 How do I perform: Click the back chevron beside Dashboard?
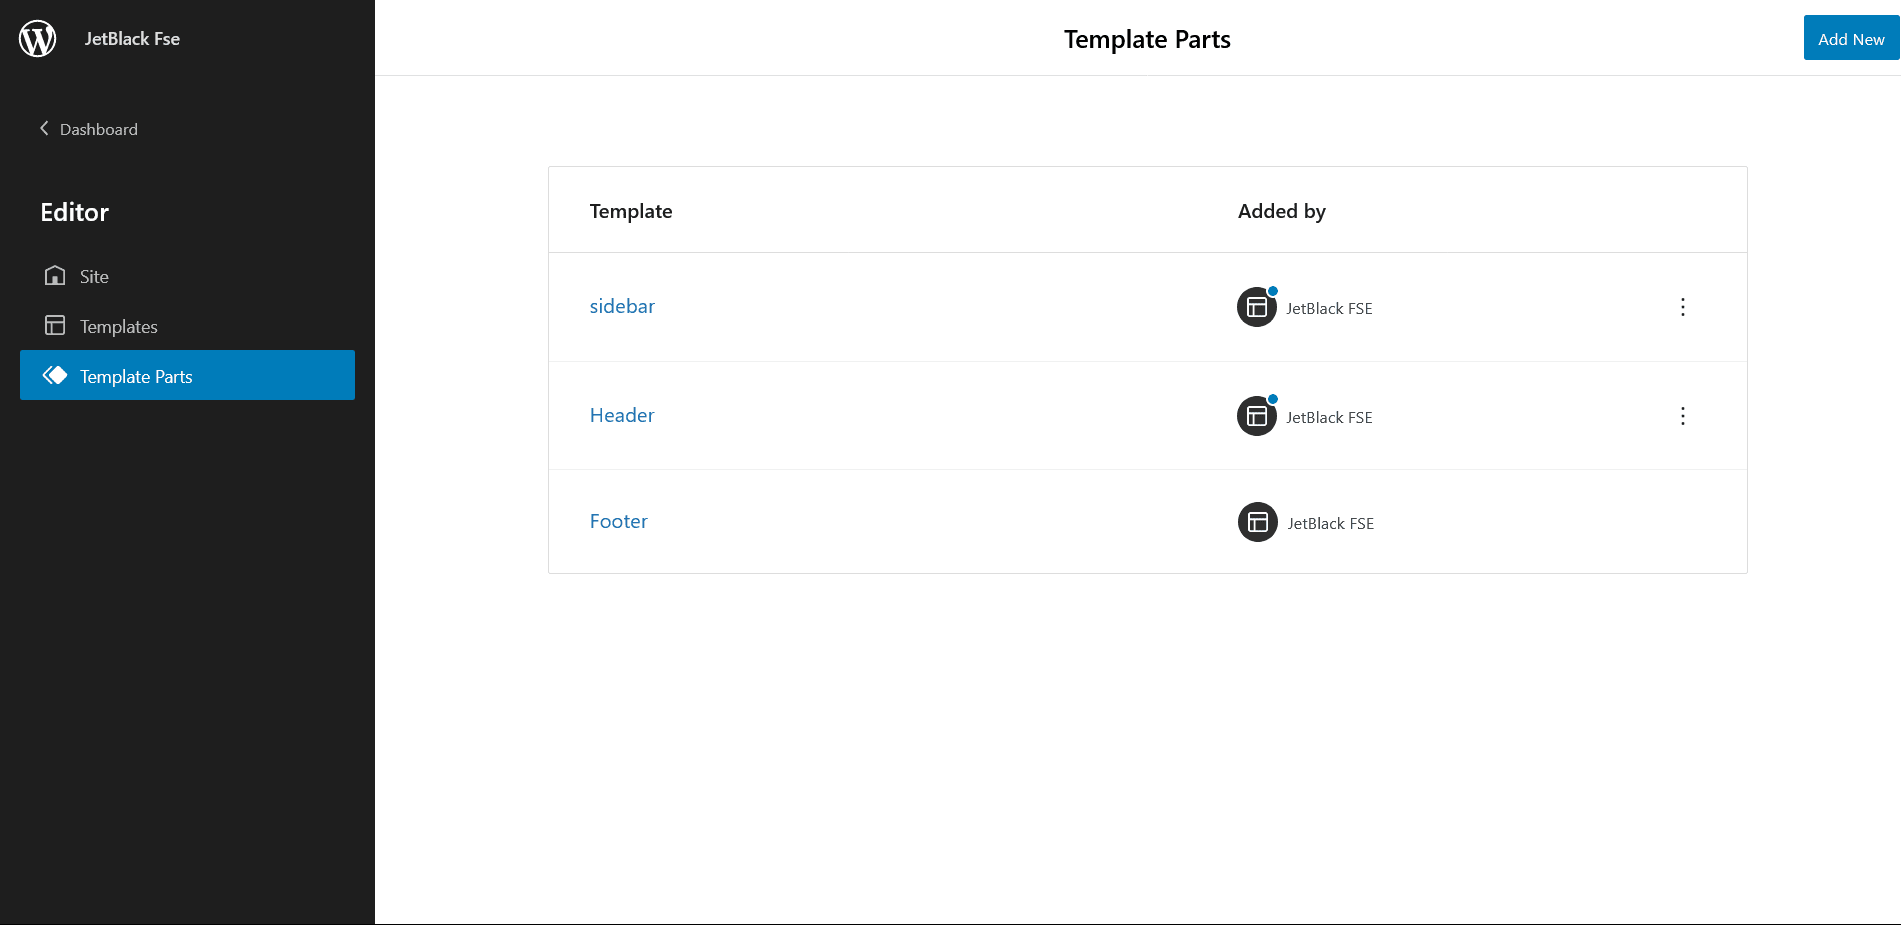tap(44, 128)
